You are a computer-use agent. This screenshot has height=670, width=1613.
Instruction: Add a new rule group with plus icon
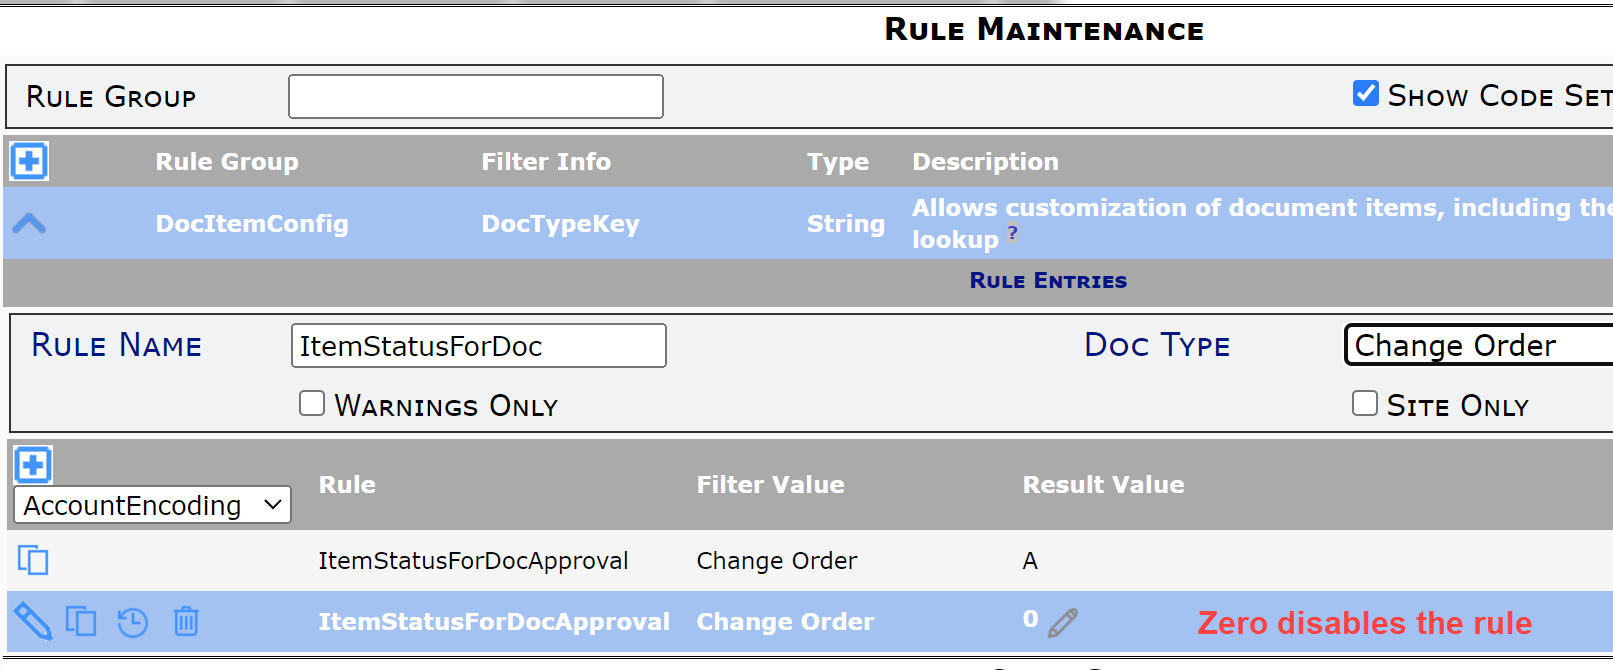tap(29, 161)
